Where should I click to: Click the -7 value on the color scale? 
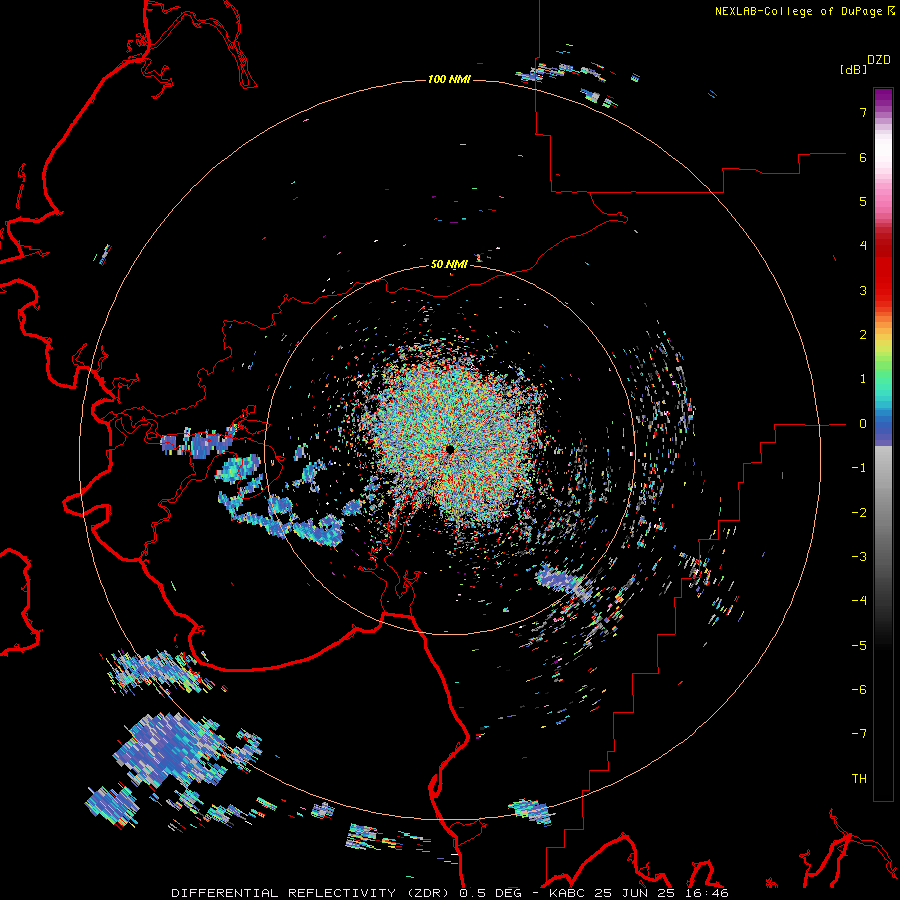[x=859, y=734]
